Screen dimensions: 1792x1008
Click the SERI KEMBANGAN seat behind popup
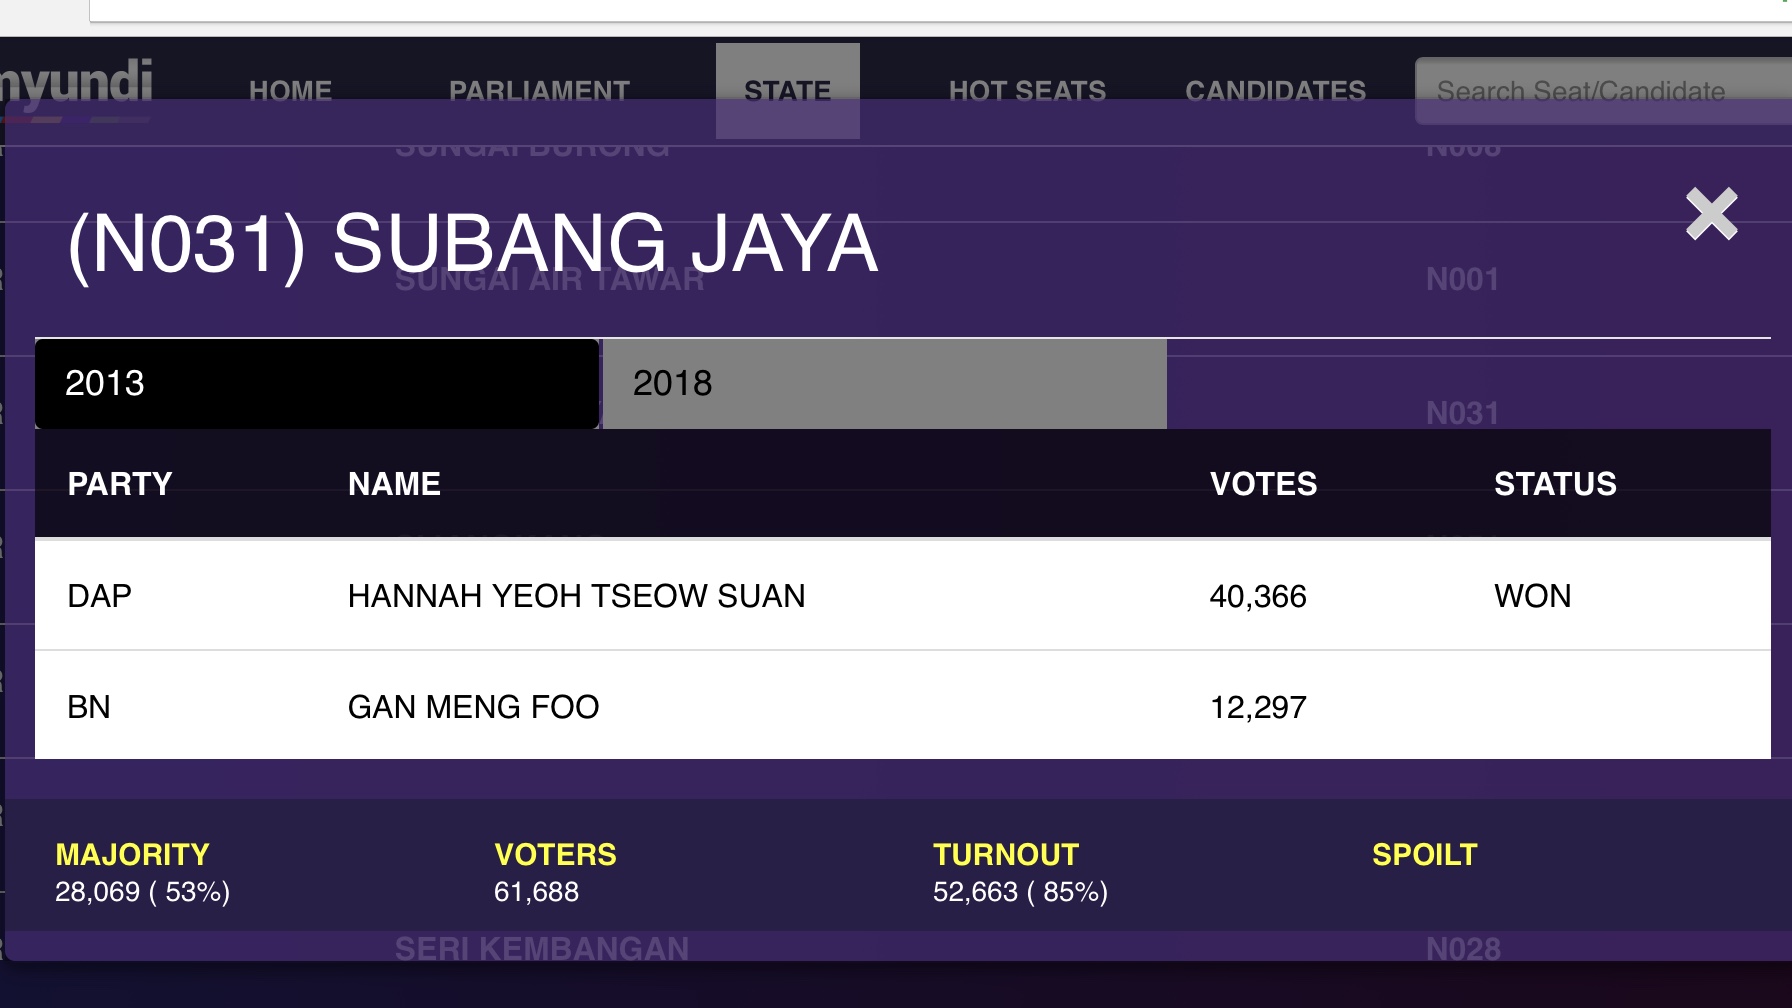click(x=542, y=948)
